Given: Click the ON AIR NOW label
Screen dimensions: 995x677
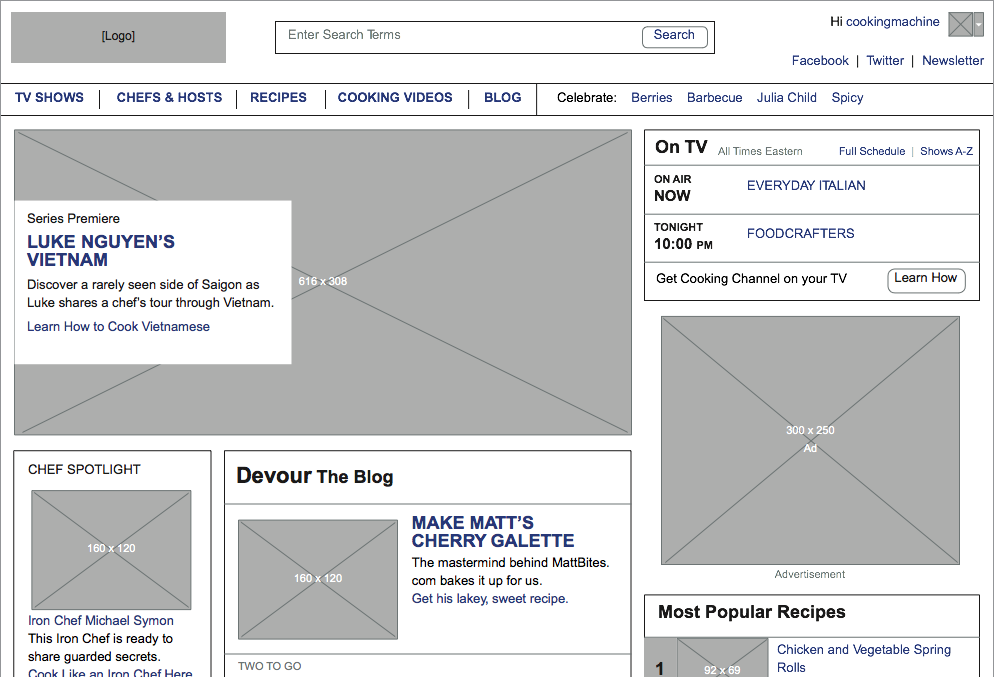Looking at the screenshot, I should [x=673, y=188].
